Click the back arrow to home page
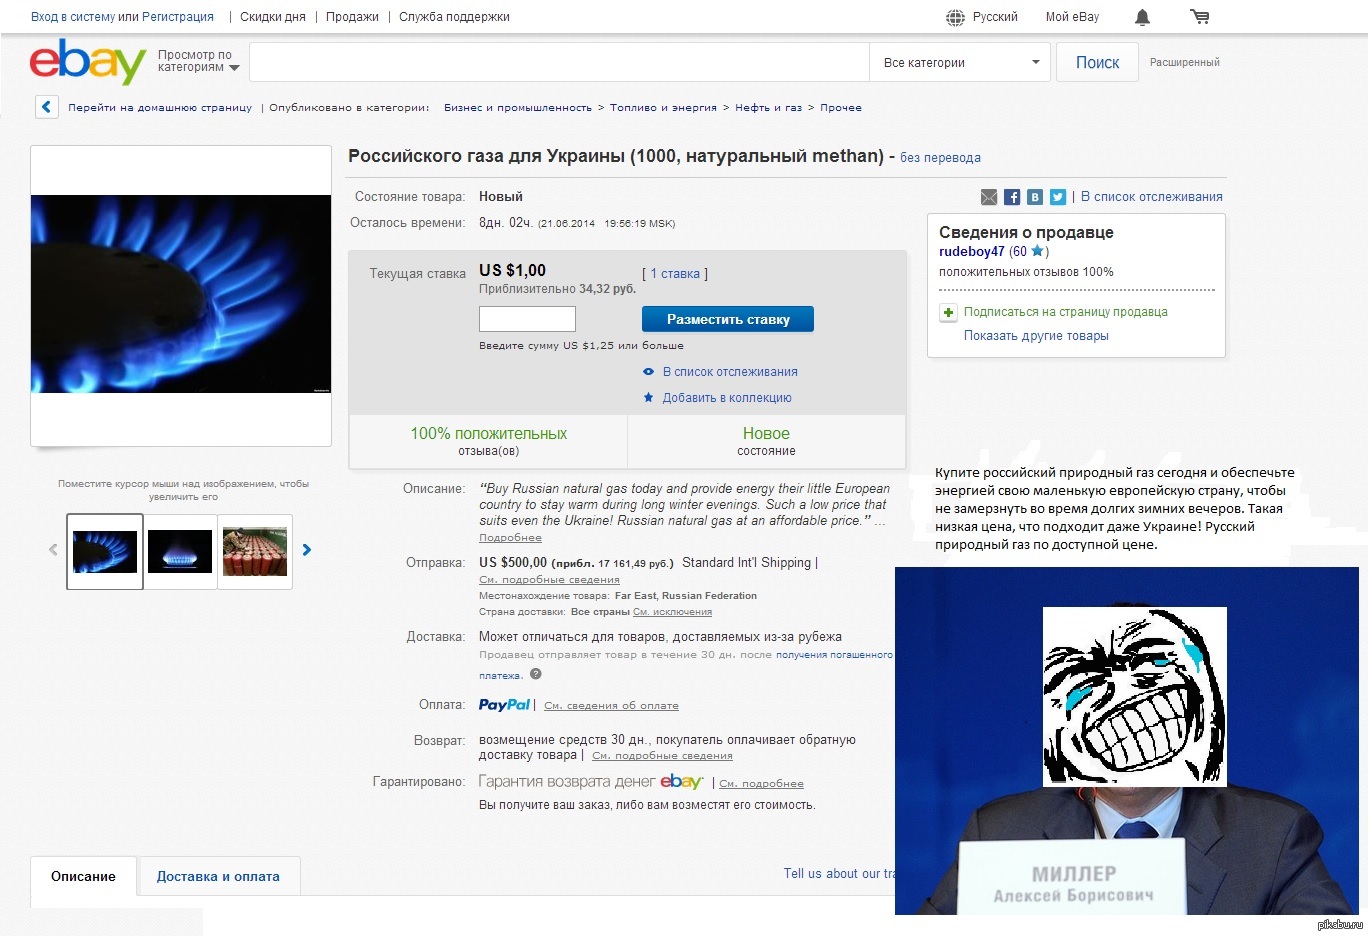 pyautogui.click(x=47, y=107)
